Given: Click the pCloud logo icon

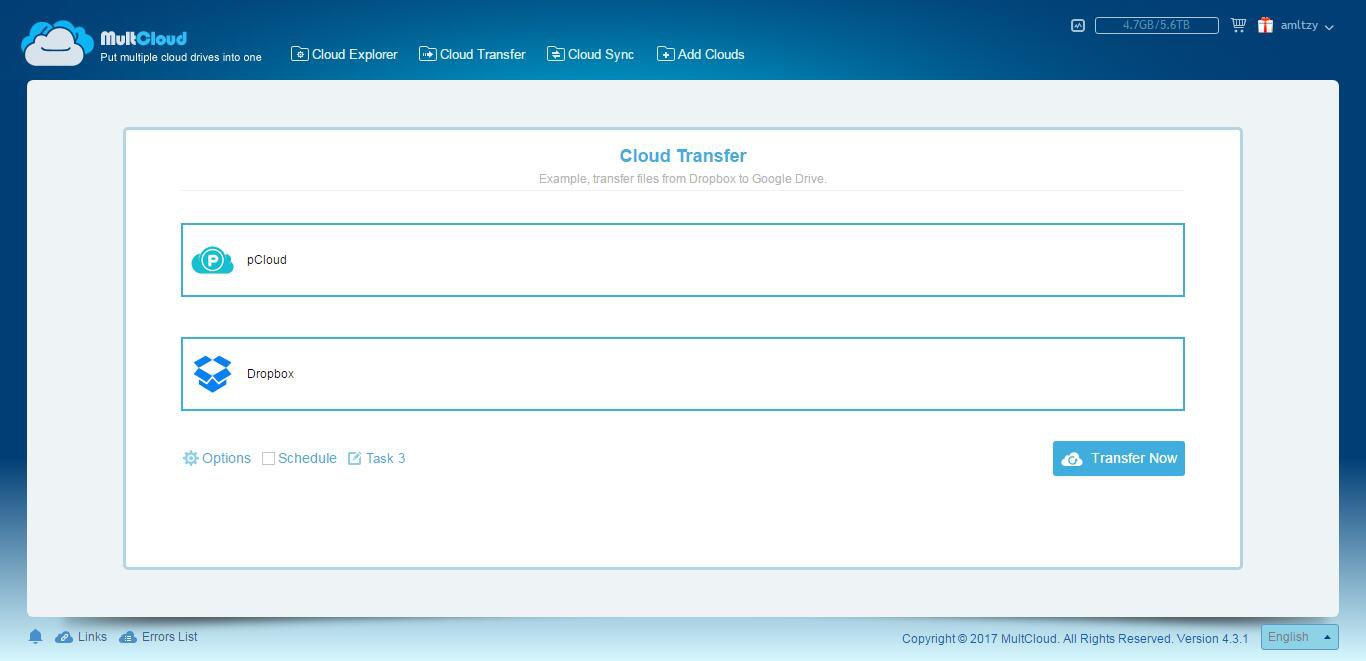Looking at the screenshot, I should (212, 260).
